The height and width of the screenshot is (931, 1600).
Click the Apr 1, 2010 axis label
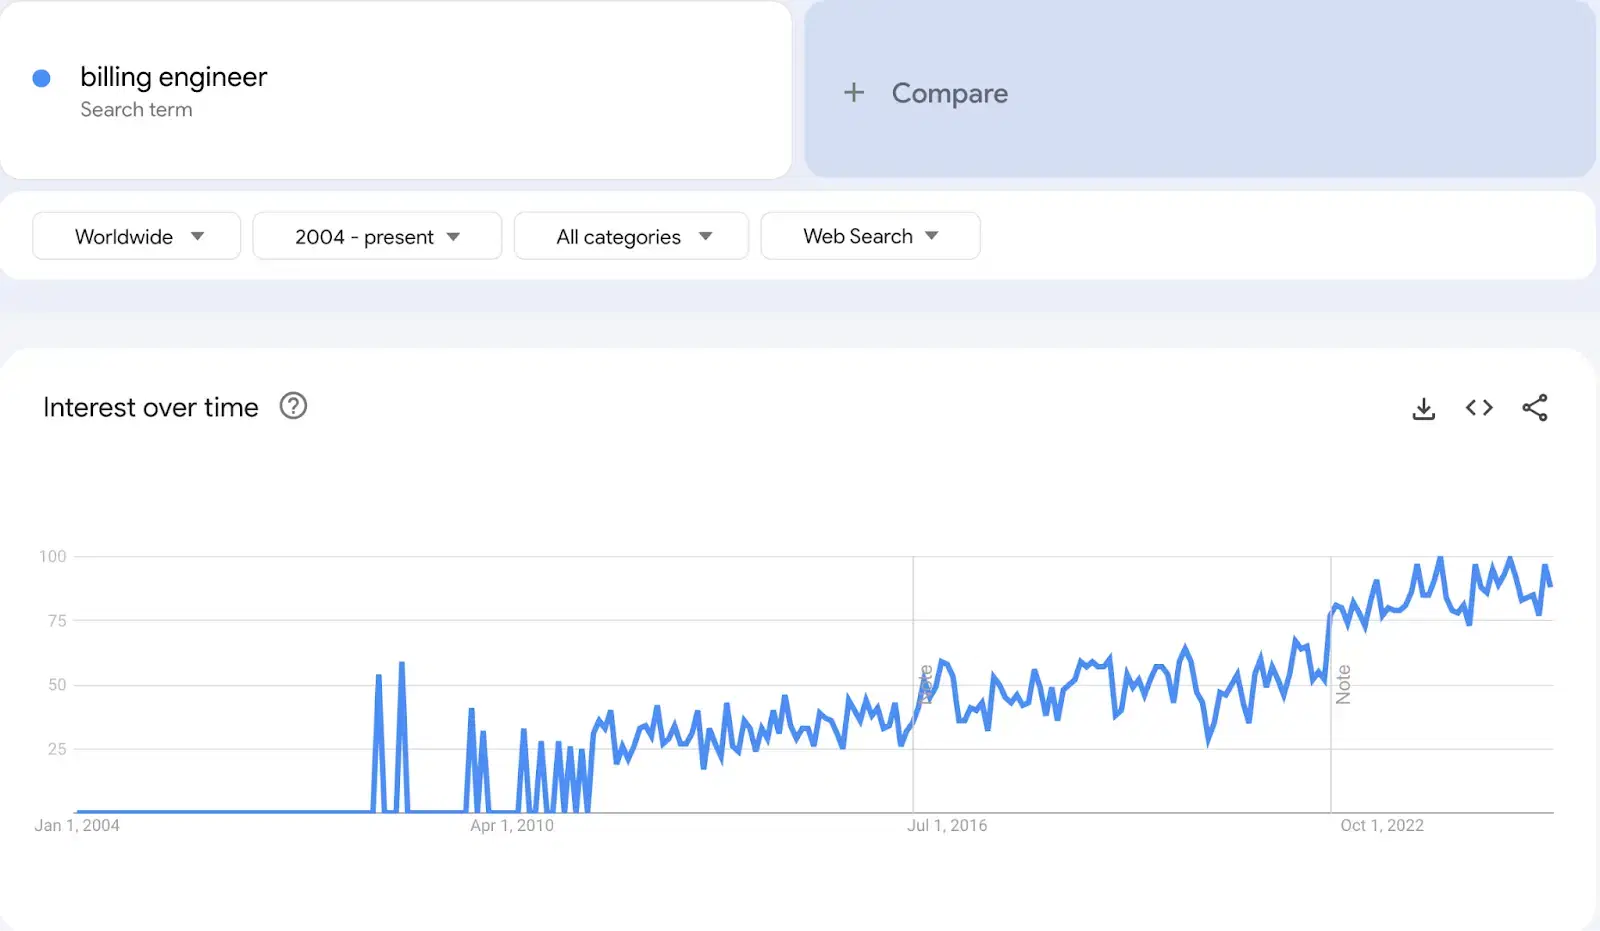pos(512,825)
